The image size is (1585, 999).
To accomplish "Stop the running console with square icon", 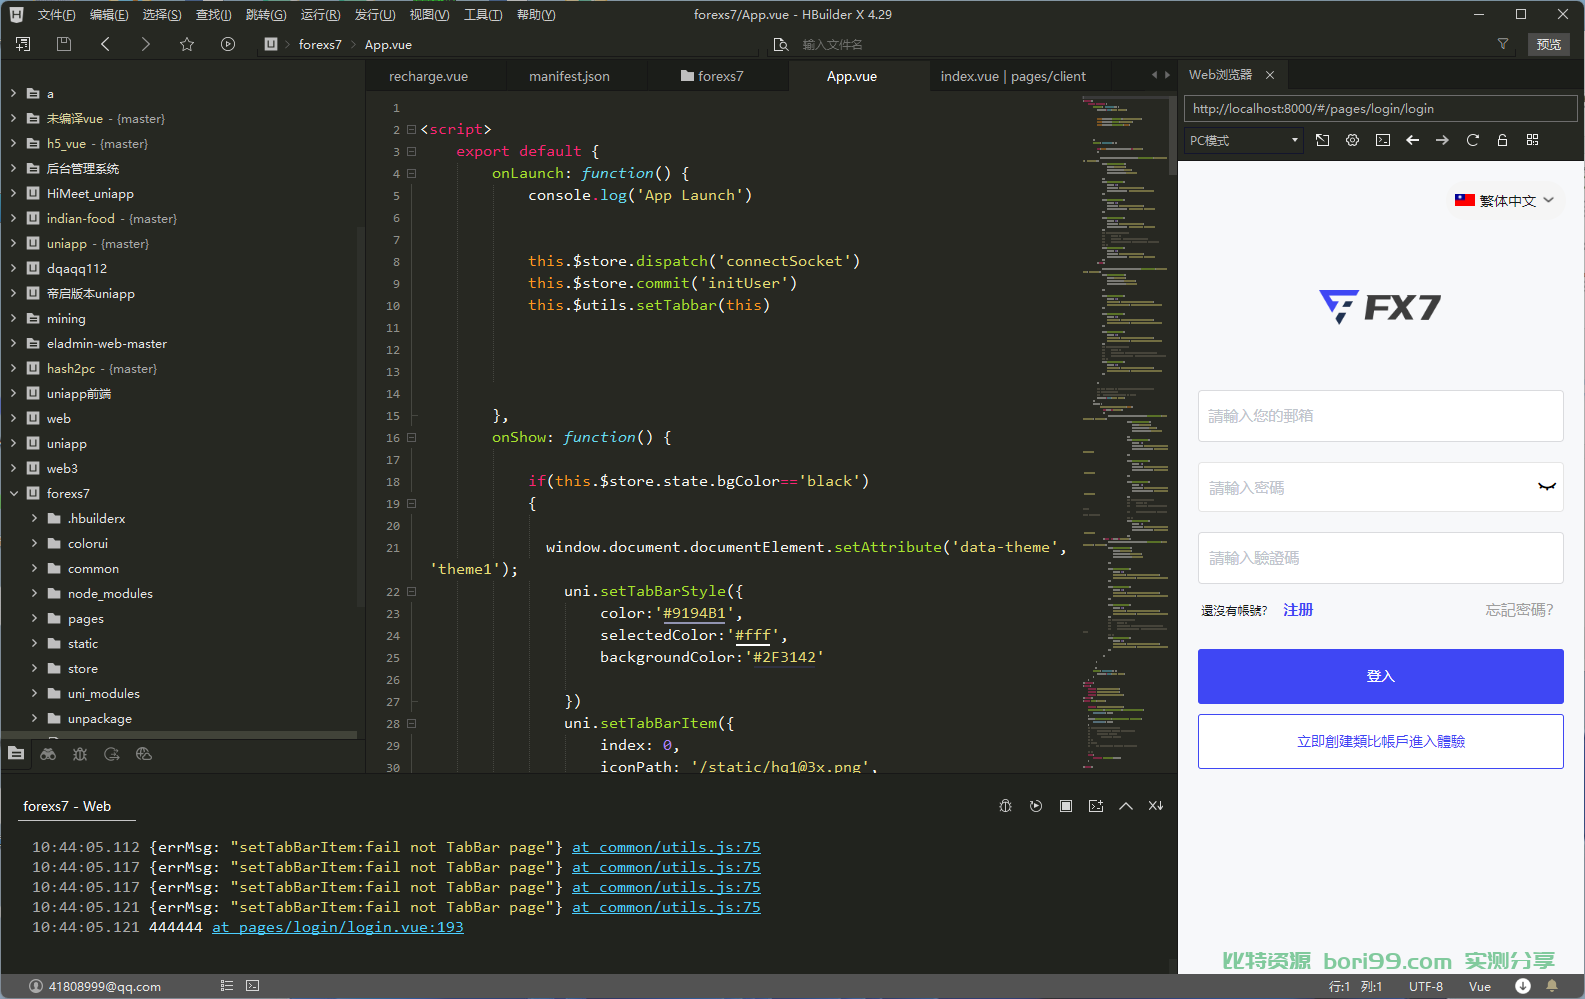I will [1066, 806].
